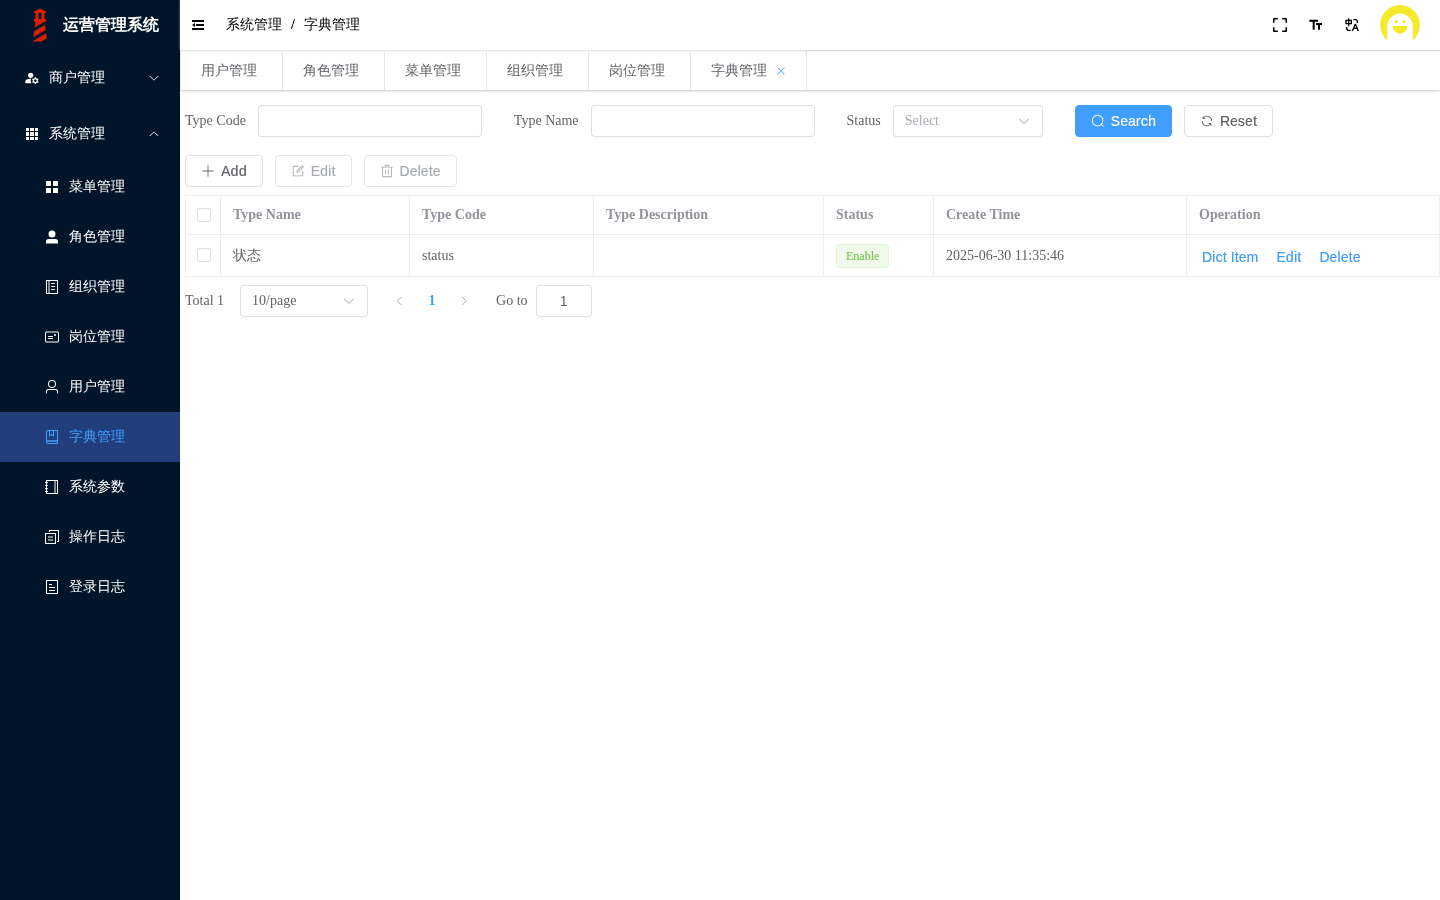The height and width of the screenshot is (900, 1440).
Task: Switch to 用户管理 tab
Action: (231, 71)
